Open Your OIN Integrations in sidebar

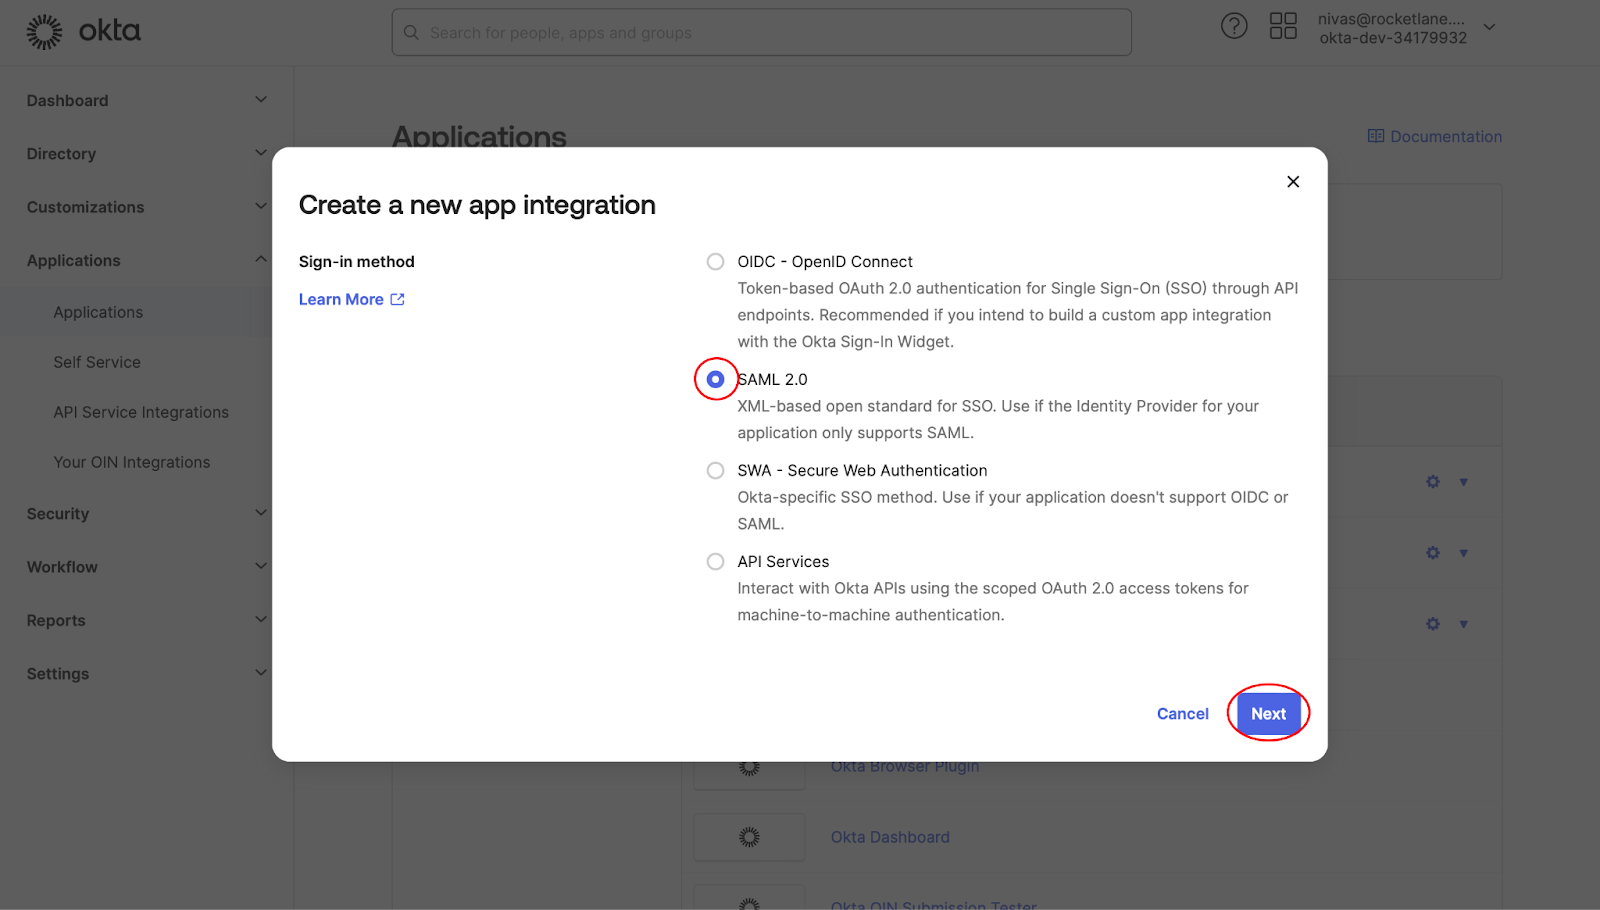[x=132, y=462]
